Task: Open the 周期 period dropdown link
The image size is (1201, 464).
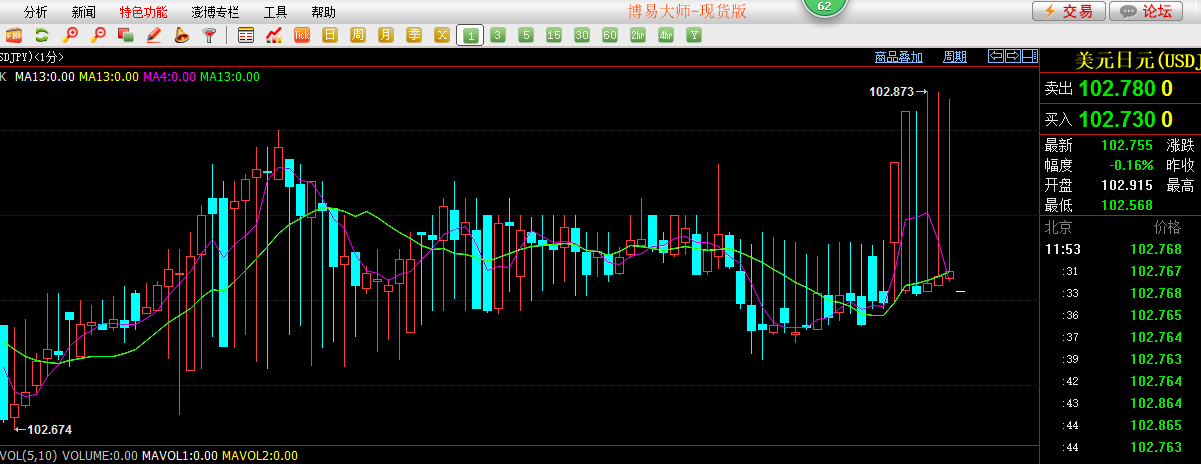Action: (x=955, y=57)
